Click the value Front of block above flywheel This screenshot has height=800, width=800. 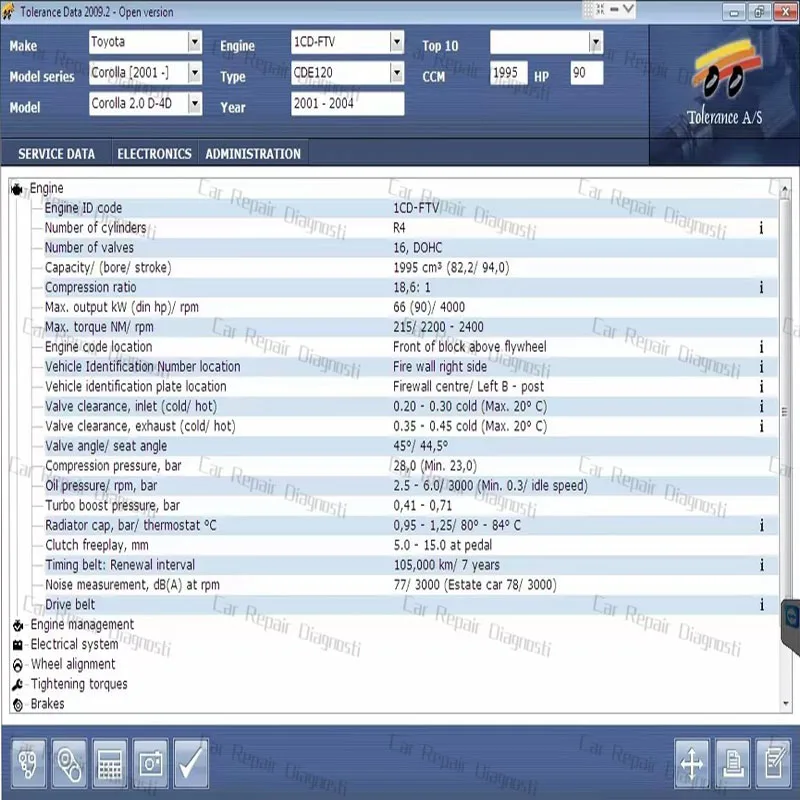point(469,347)
